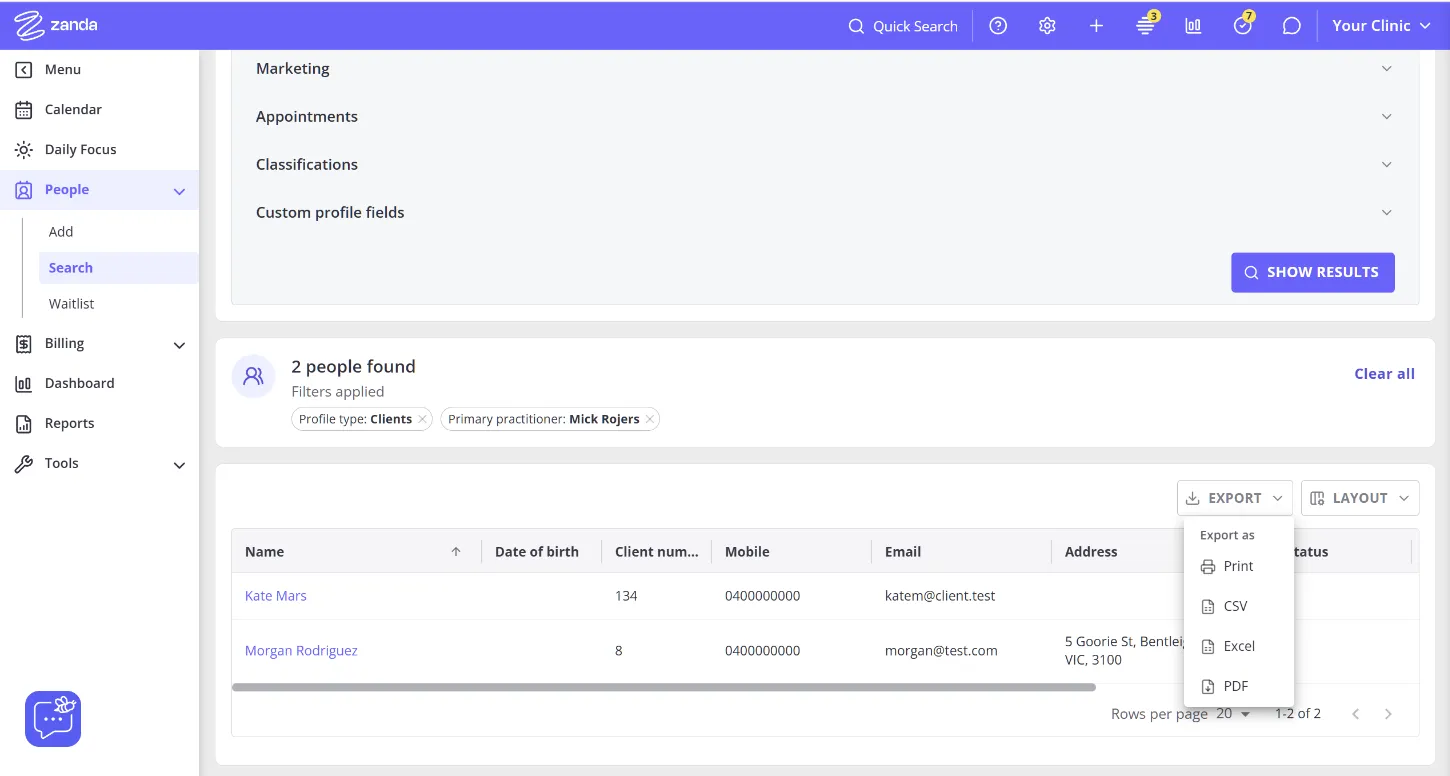Screen dimensions: 1450x776
Task: Choose PDF in the Export menu
Action: [x=1238, y=686]
